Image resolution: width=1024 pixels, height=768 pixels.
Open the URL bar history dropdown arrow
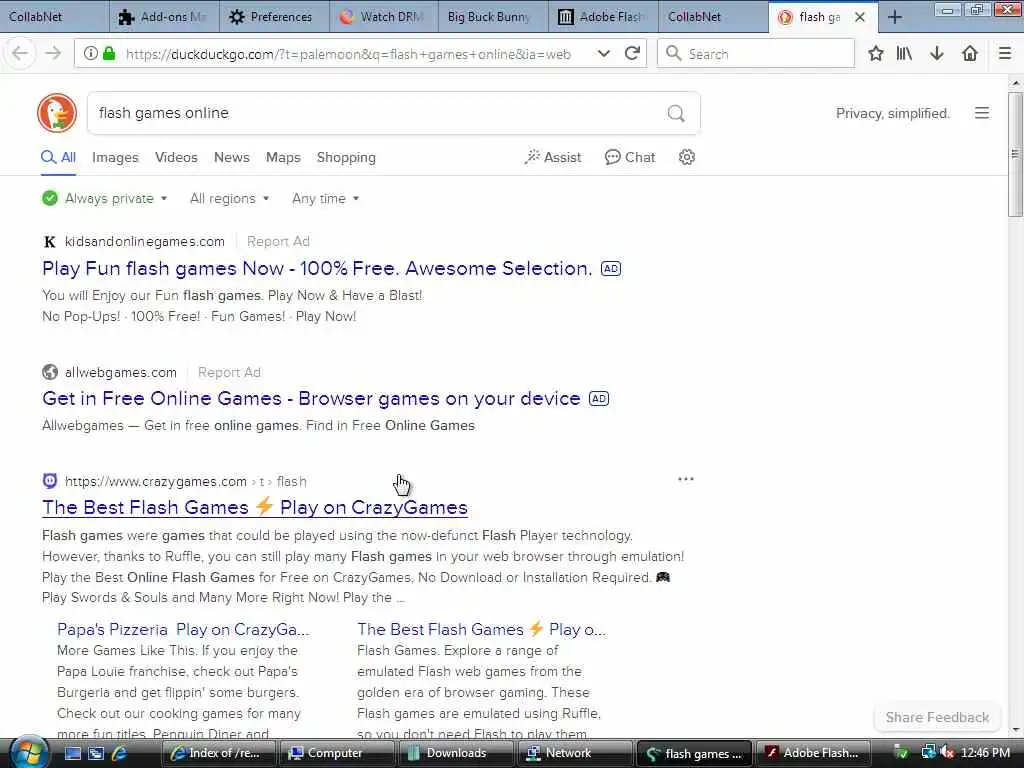click(603, 54)
